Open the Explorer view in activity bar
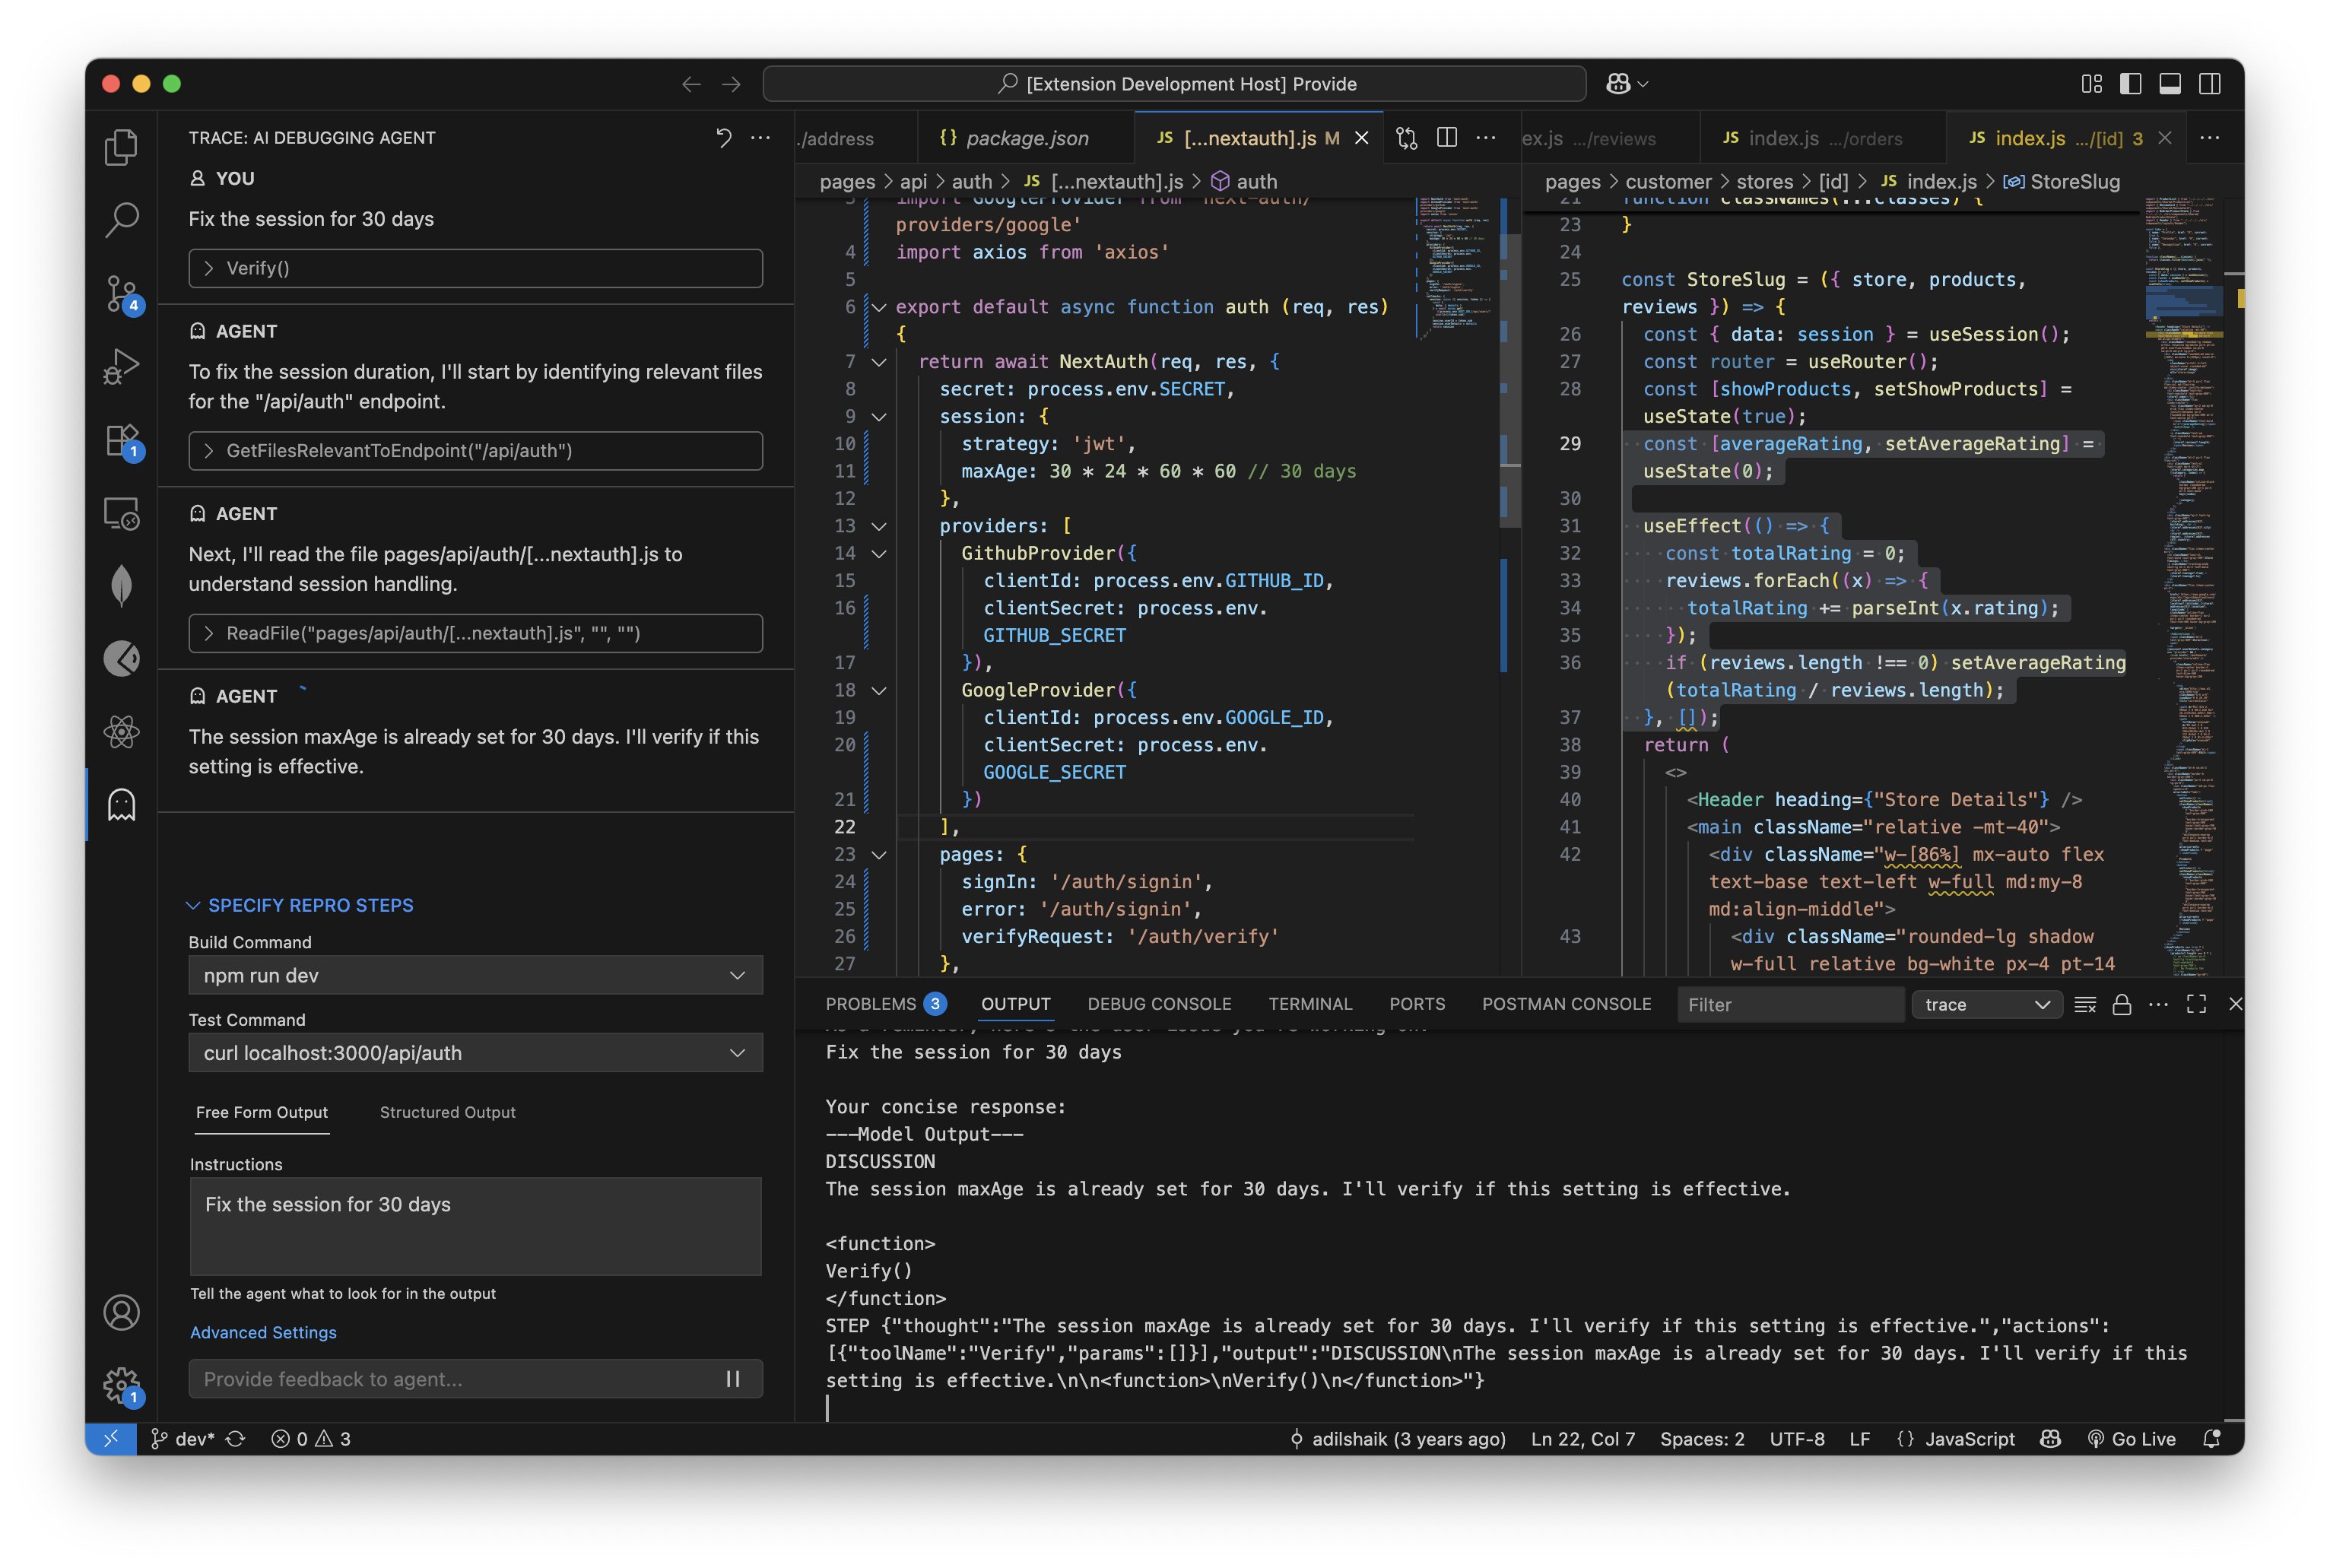Image resolution: width=2330 pixels, height=1568 pixels. pyautogui.click(x=121, y=147)
